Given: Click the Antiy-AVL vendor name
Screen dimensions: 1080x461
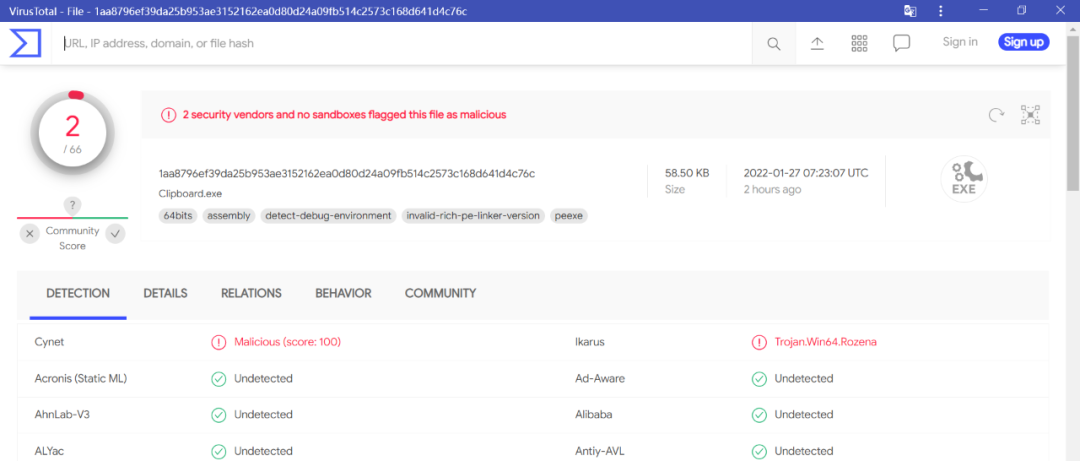Looking at the screenshot, I should (x=599, y=451).
